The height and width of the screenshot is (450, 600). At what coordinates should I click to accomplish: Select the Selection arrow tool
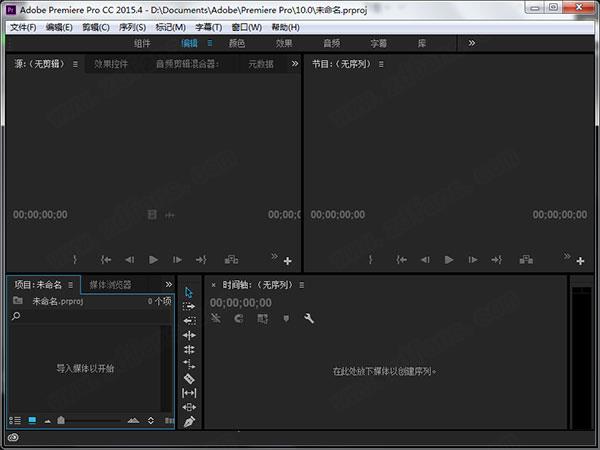point(189,292)
